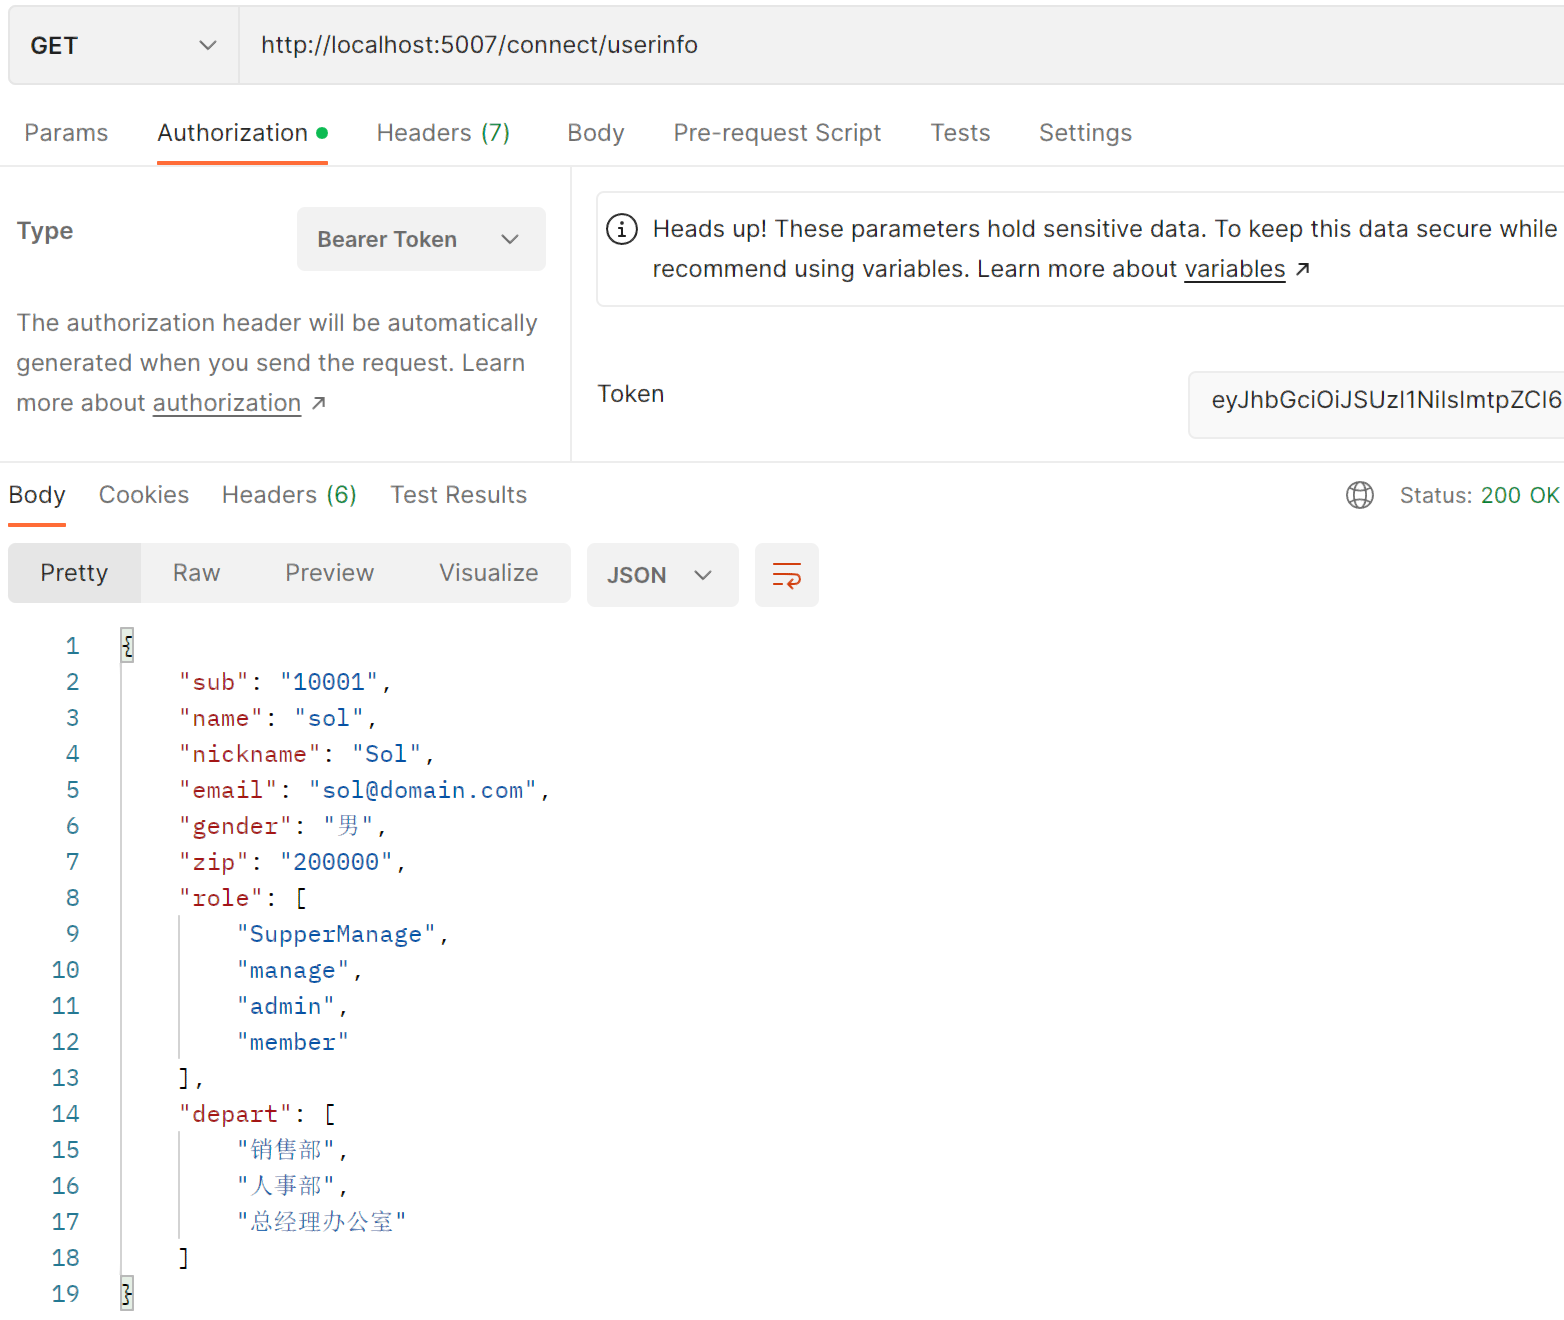Screen dimensions: 1564x1320
Task: Click the info icon in heads-up banner
Action: (622, 229)
